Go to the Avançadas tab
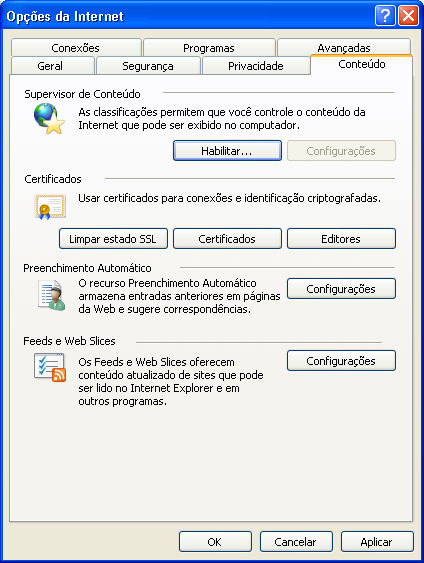This screenshot has height=563, width=424. coord(344,47)
